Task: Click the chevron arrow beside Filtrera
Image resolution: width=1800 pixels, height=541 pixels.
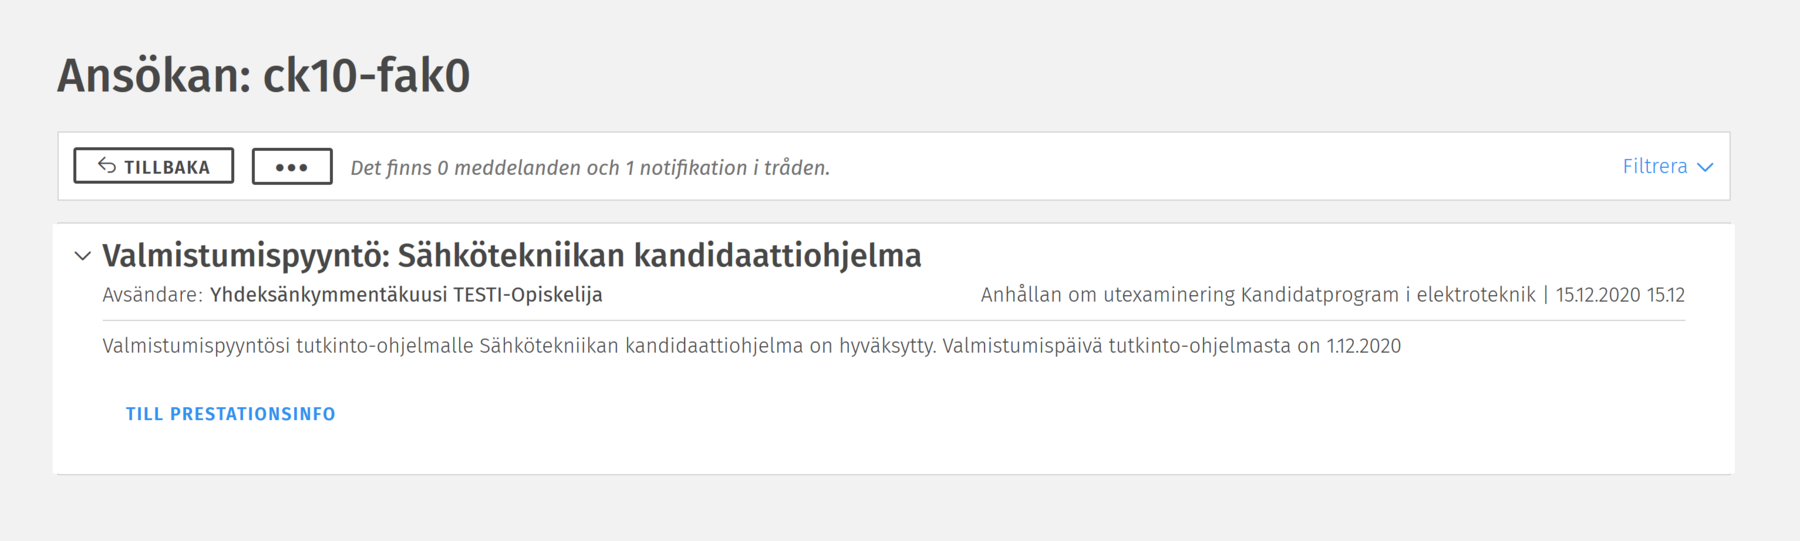Action: point(1706,167)
